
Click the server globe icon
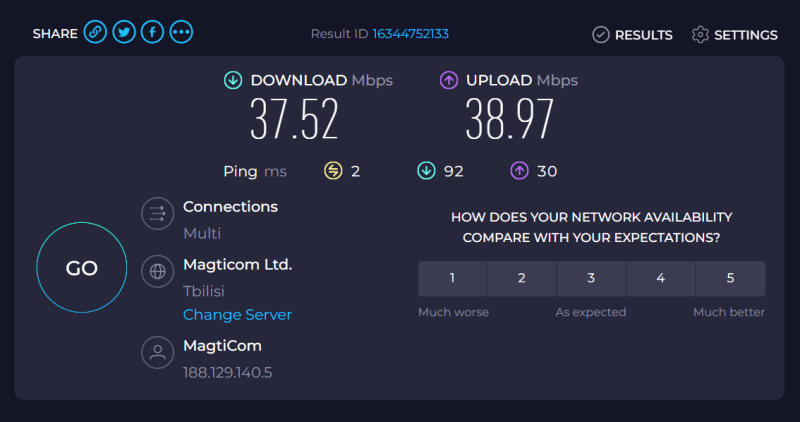click(157, 271)
